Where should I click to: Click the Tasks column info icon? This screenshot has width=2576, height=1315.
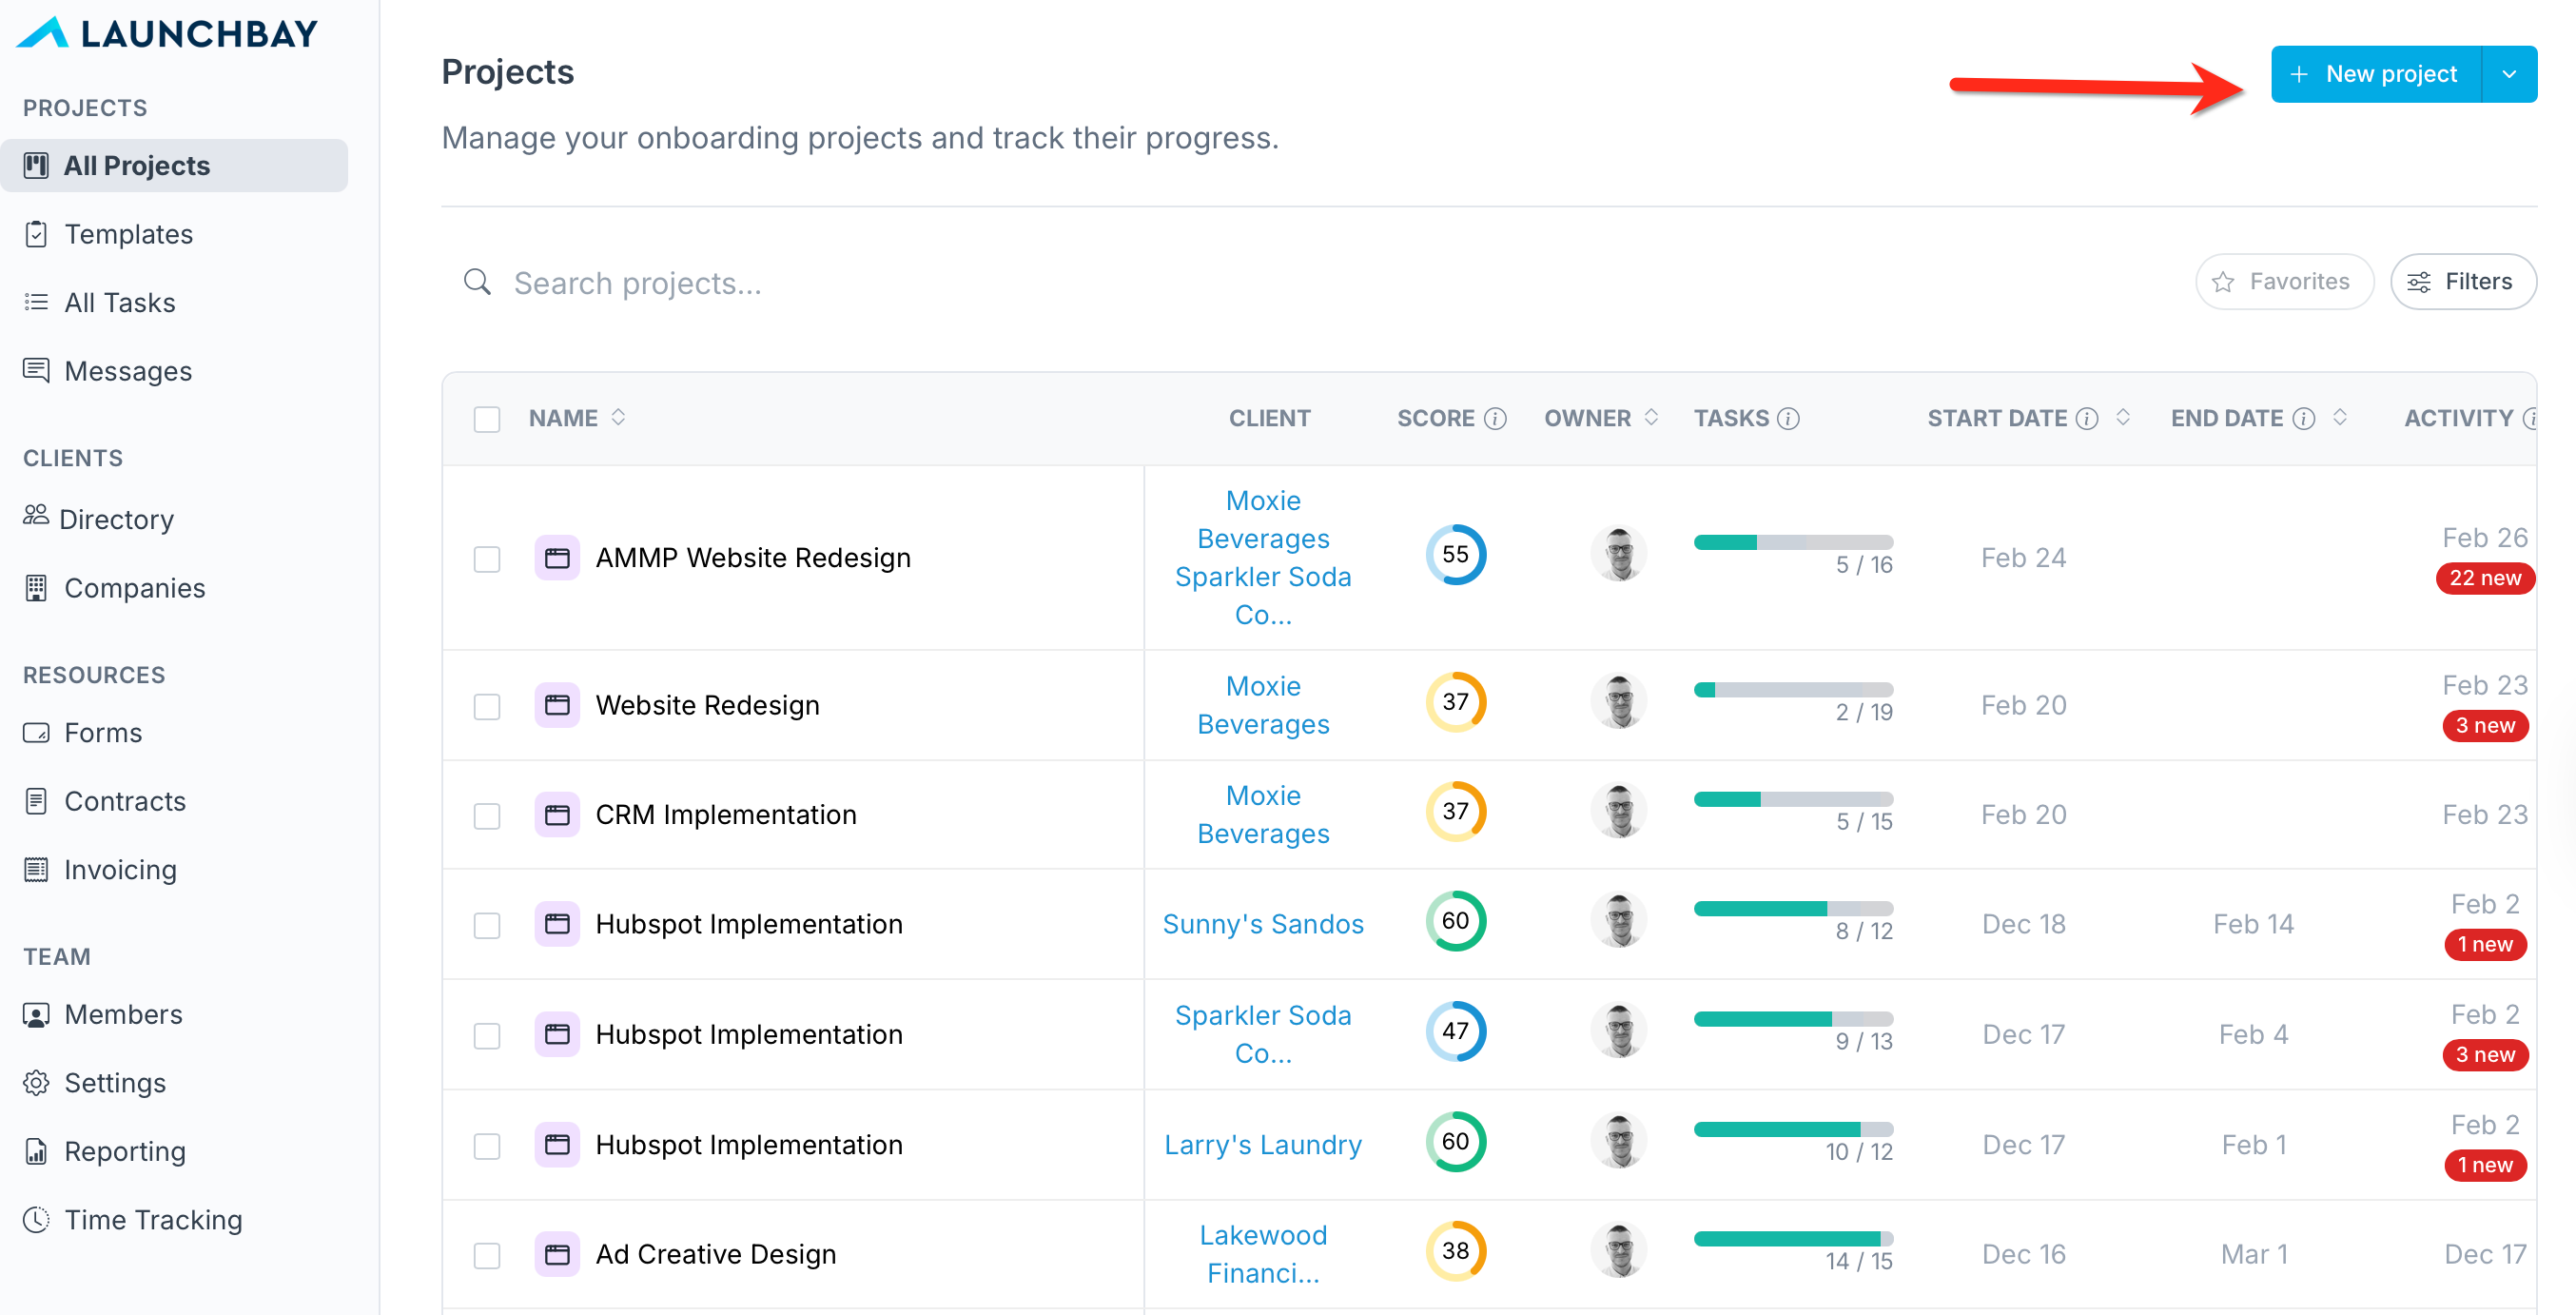(x=1789, y=418)
